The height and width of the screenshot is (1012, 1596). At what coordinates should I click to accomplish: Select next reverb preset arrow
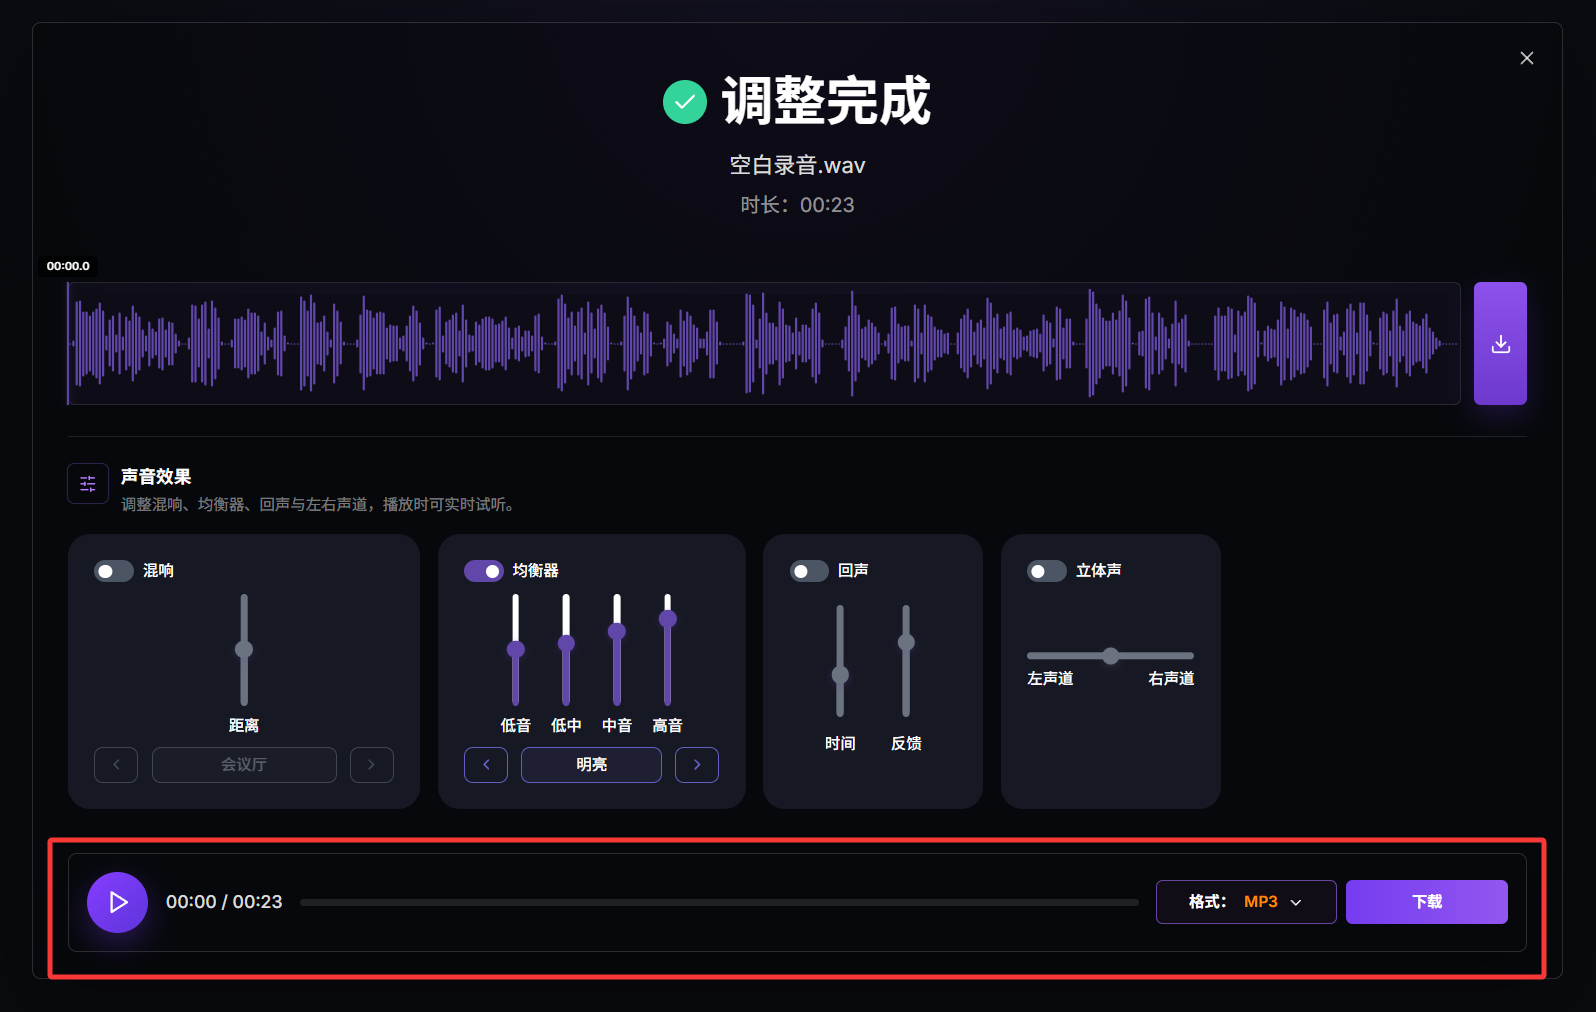[372, 765]
